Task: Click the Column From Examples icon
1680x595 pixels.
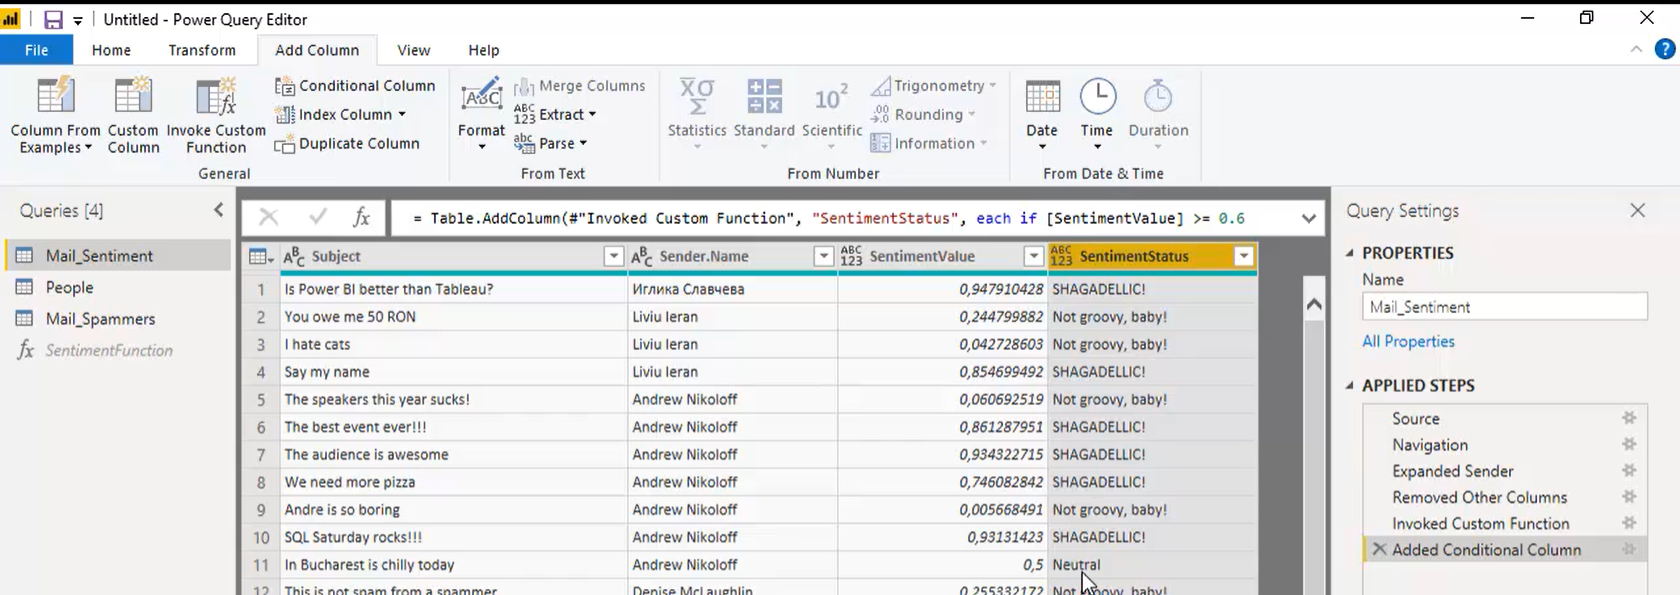Action: [x=55, y=97]
